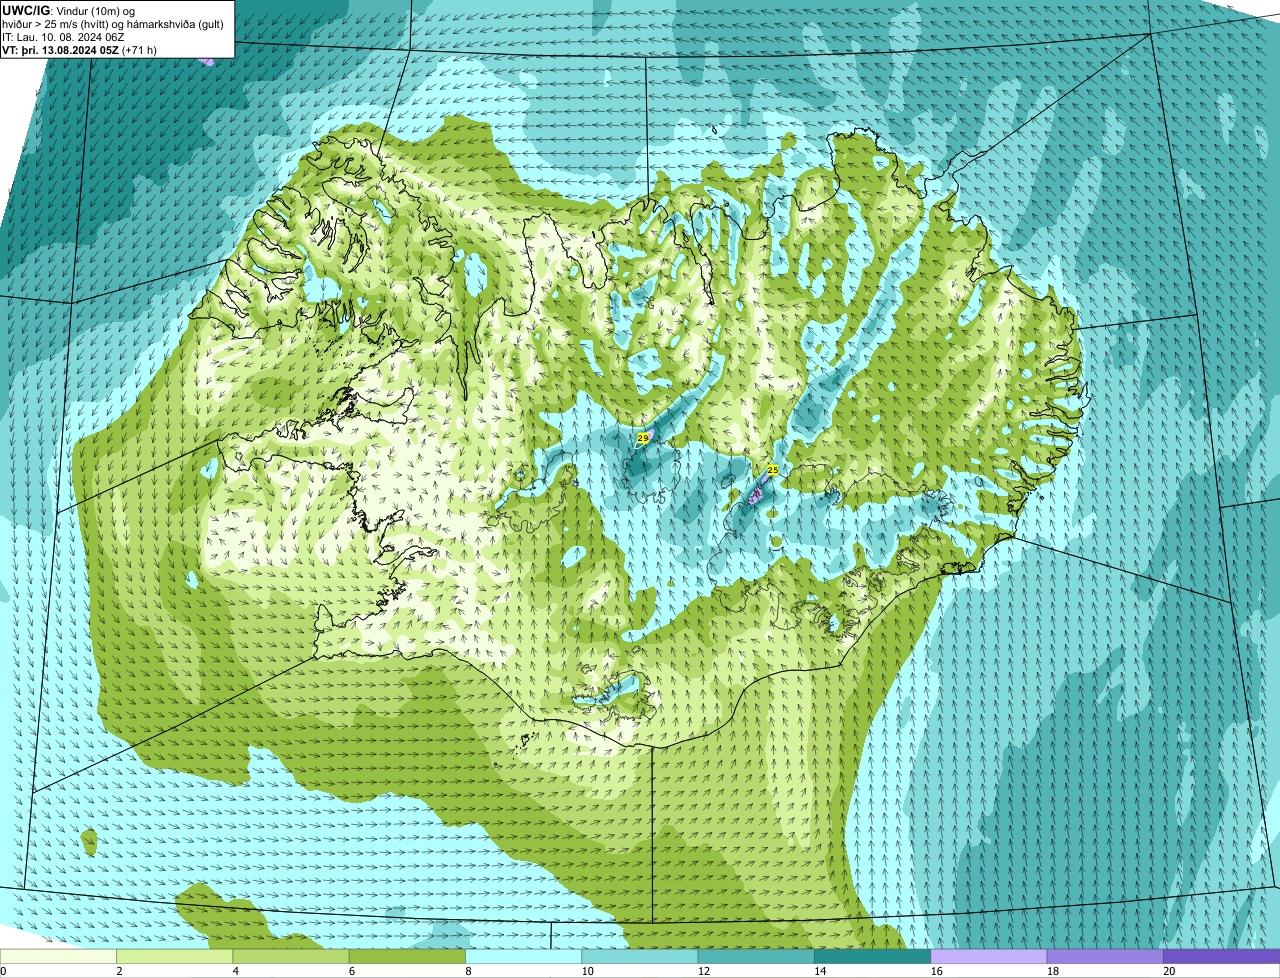1280x978 pixels.
Task: Click the 12–14 m/s teal legend swatch
Action: click(756, 956)
